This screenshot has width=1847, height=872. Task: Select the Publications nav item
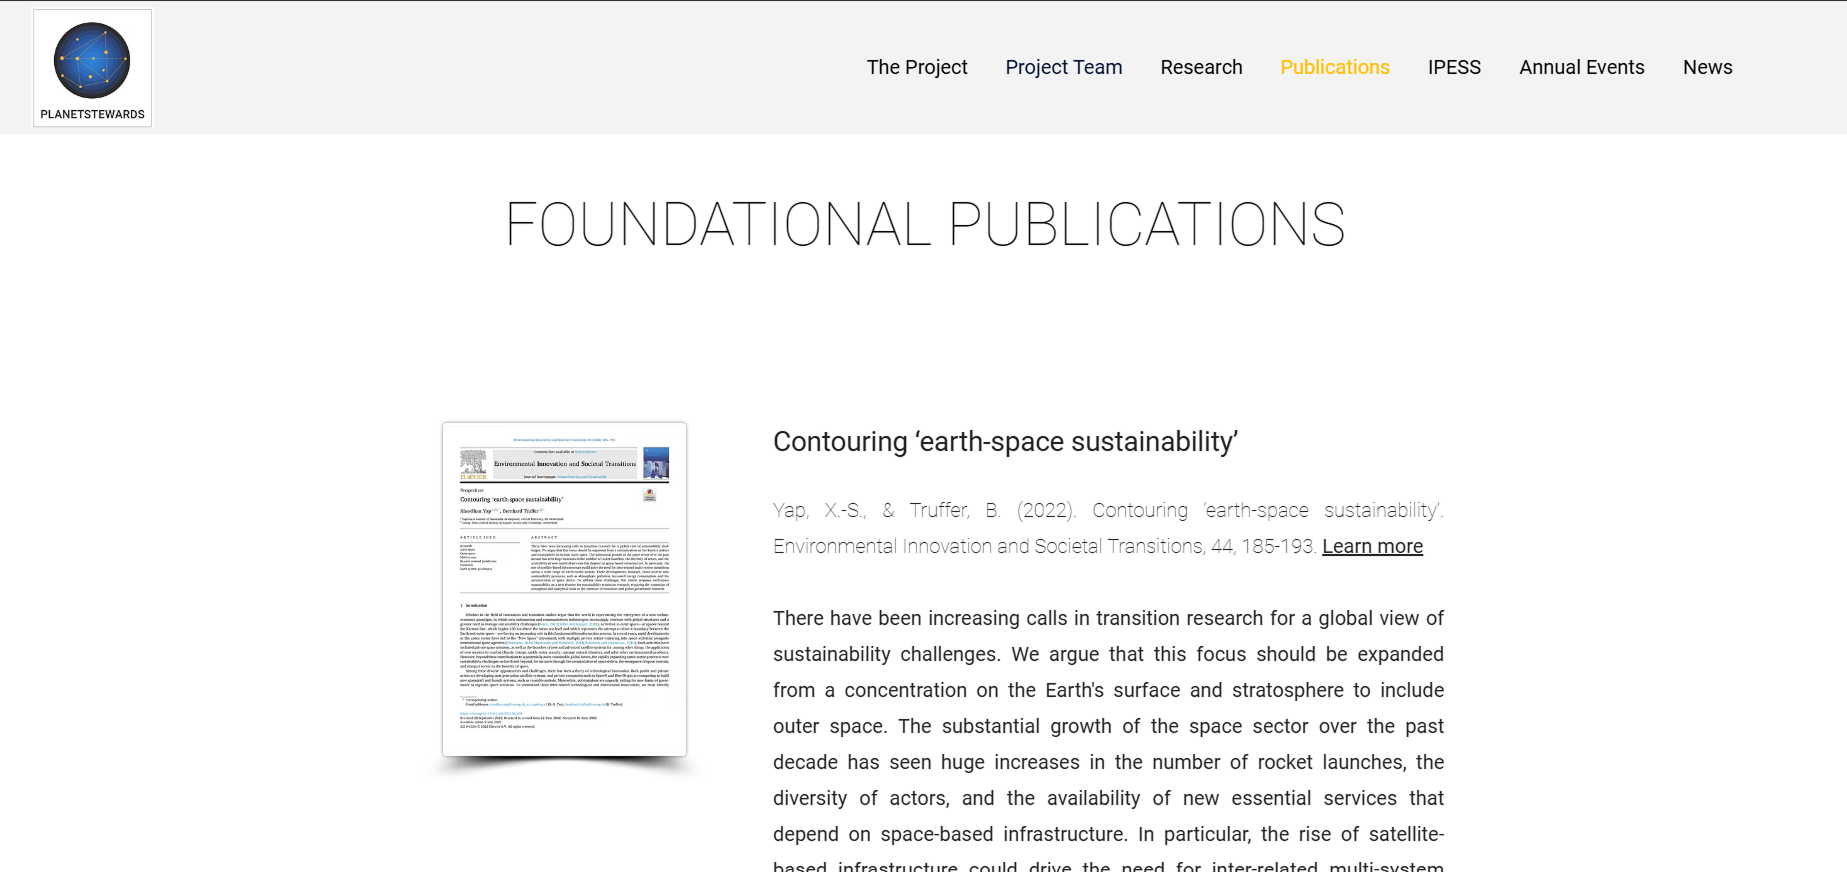tap(1335, 67)
